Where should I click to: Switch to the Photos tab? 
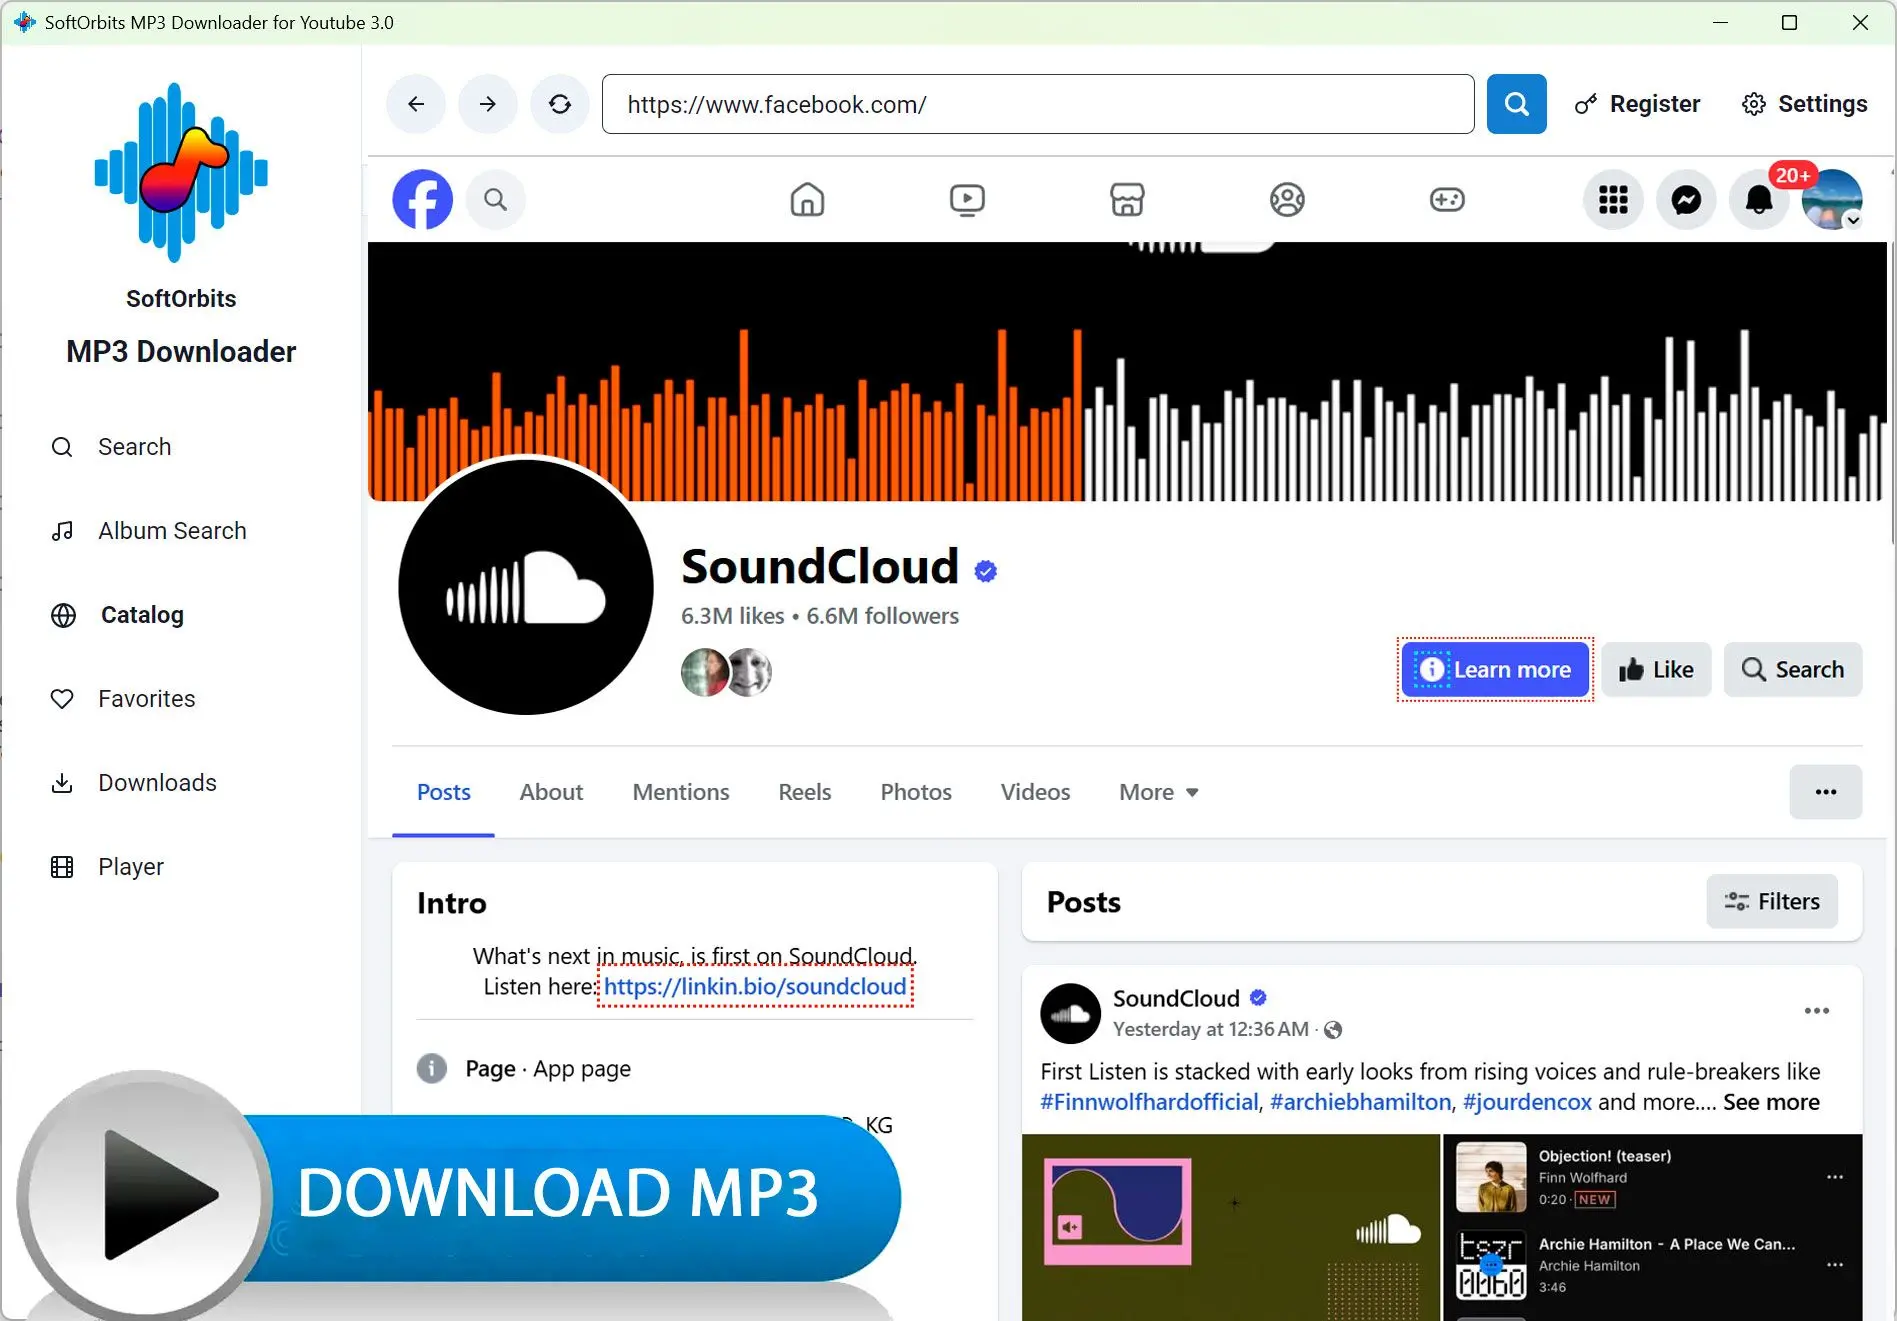pos(916,792)
